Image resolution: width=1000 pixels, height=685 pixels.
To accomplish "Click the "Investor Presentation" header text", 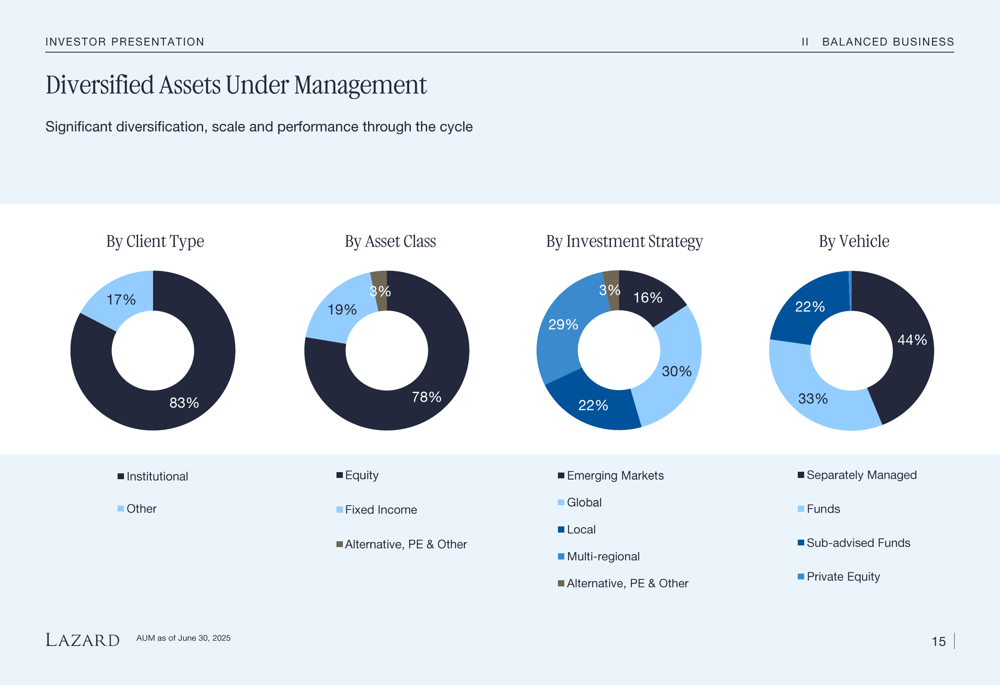I will coord(125,42).
